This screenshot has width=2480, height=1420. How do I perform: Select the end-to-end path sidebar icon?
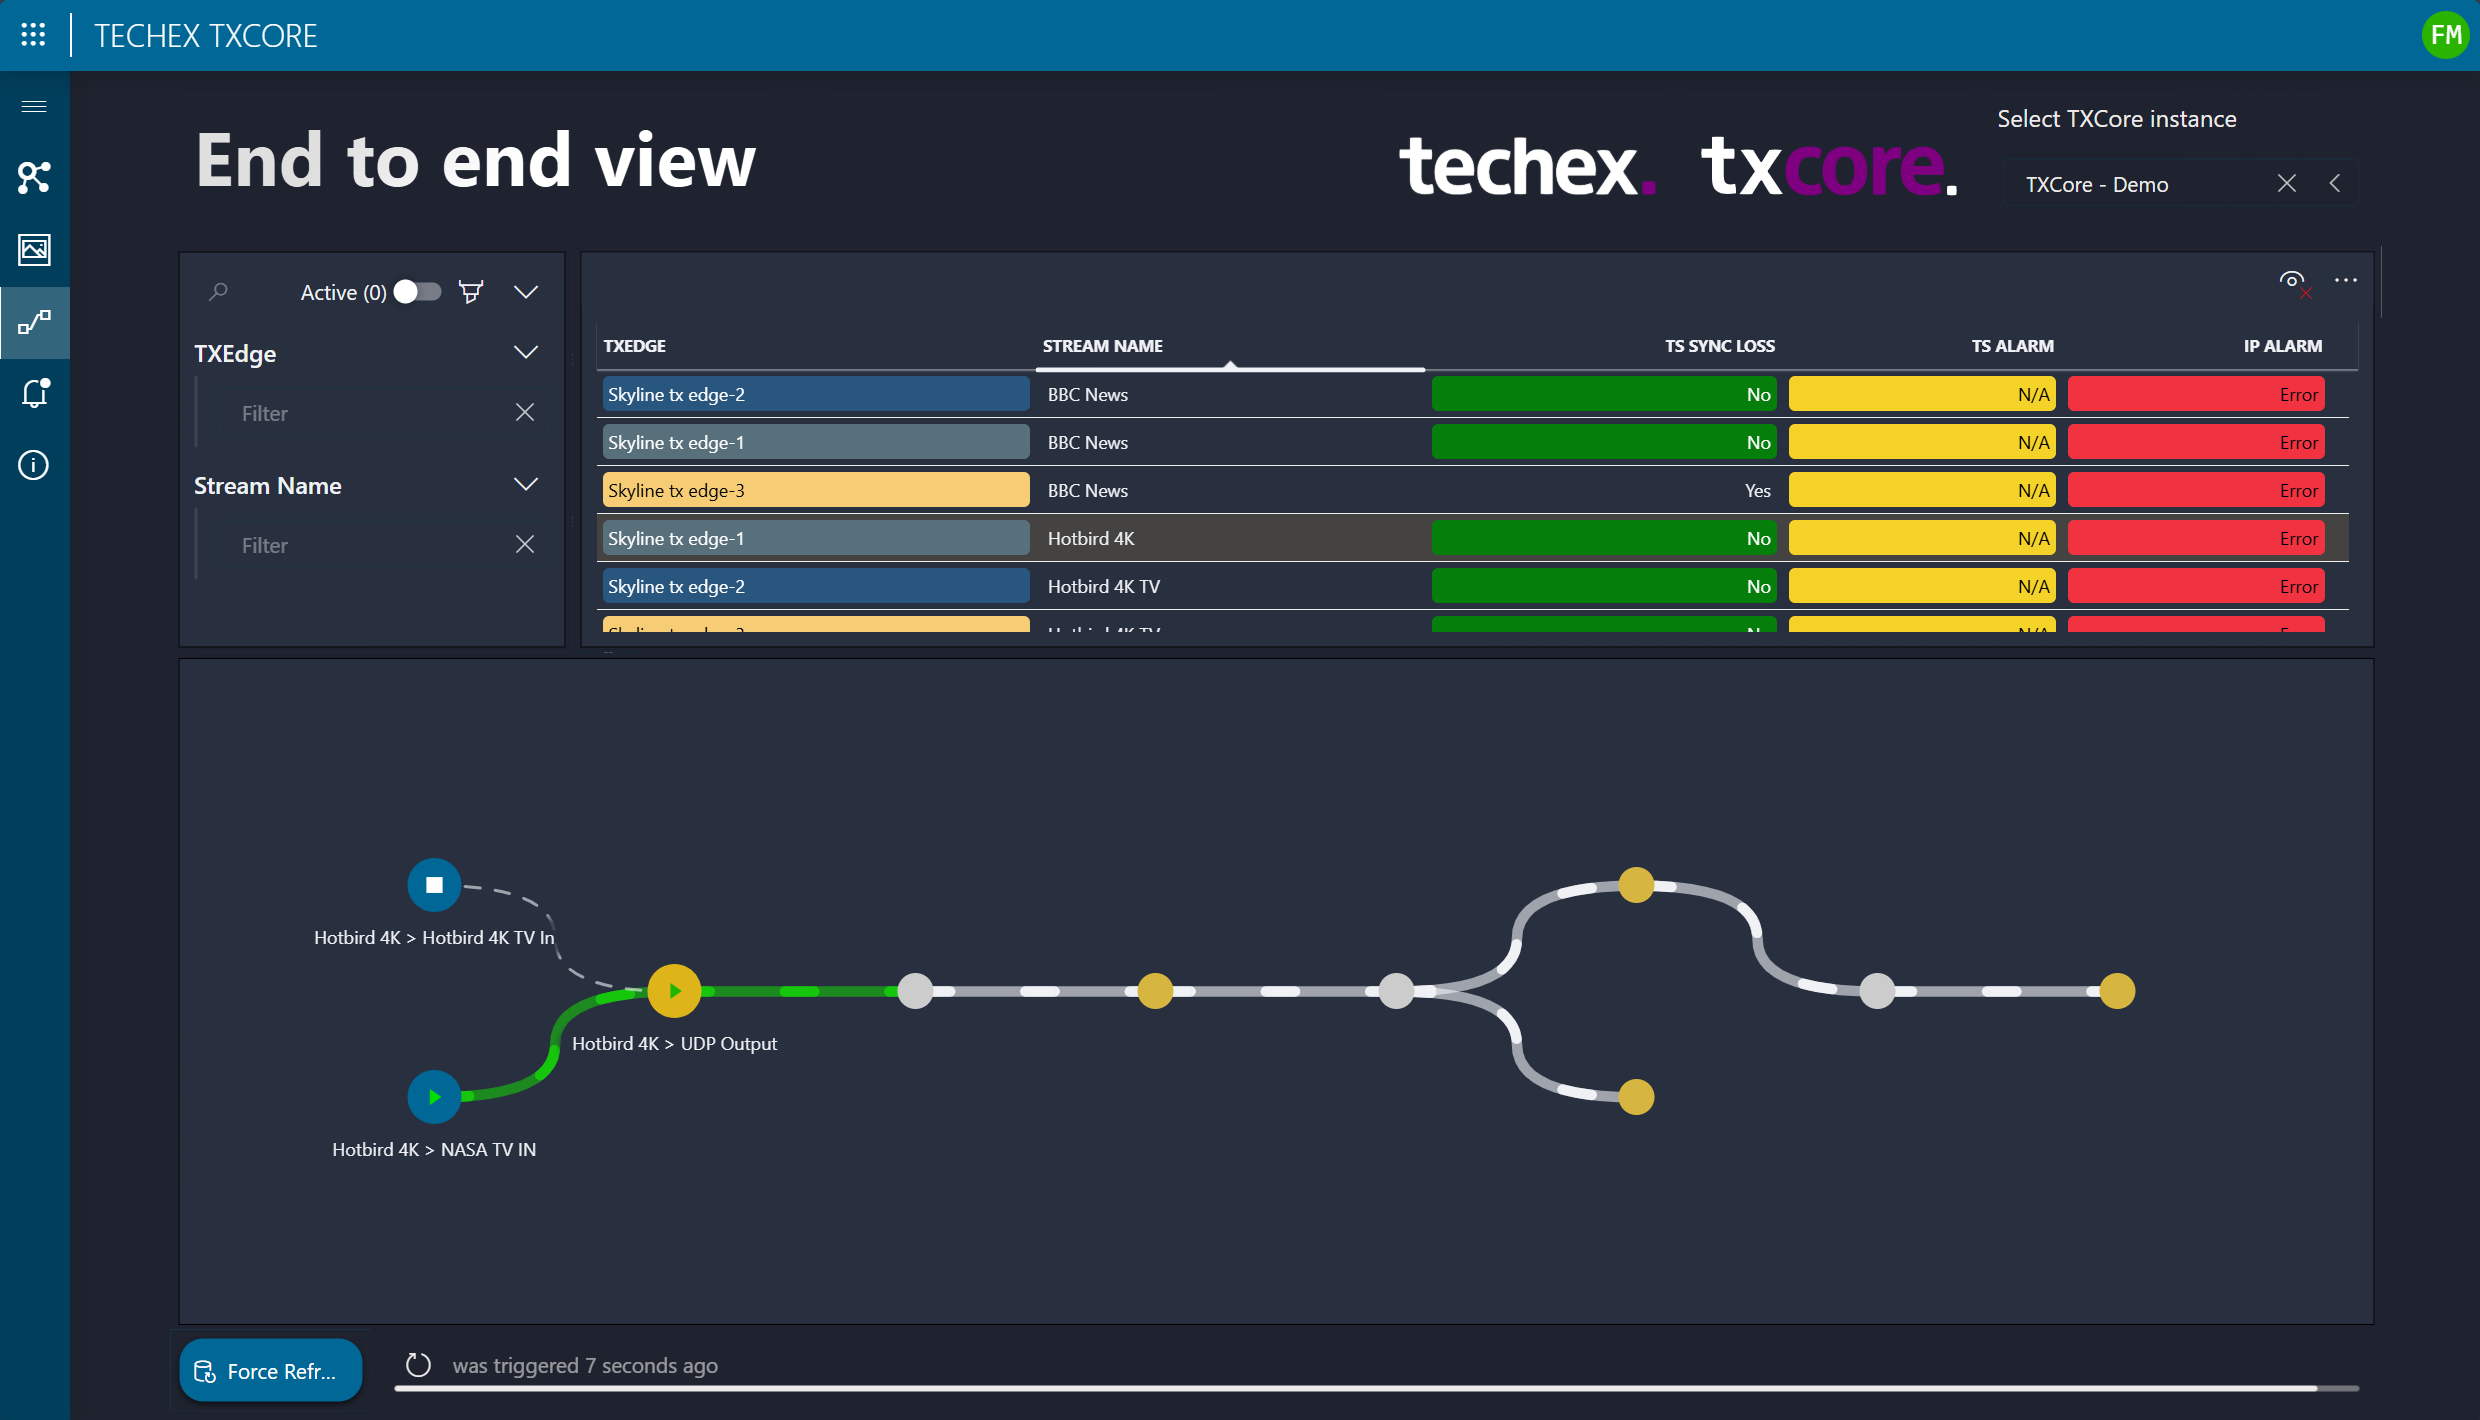tap(34, 322)
